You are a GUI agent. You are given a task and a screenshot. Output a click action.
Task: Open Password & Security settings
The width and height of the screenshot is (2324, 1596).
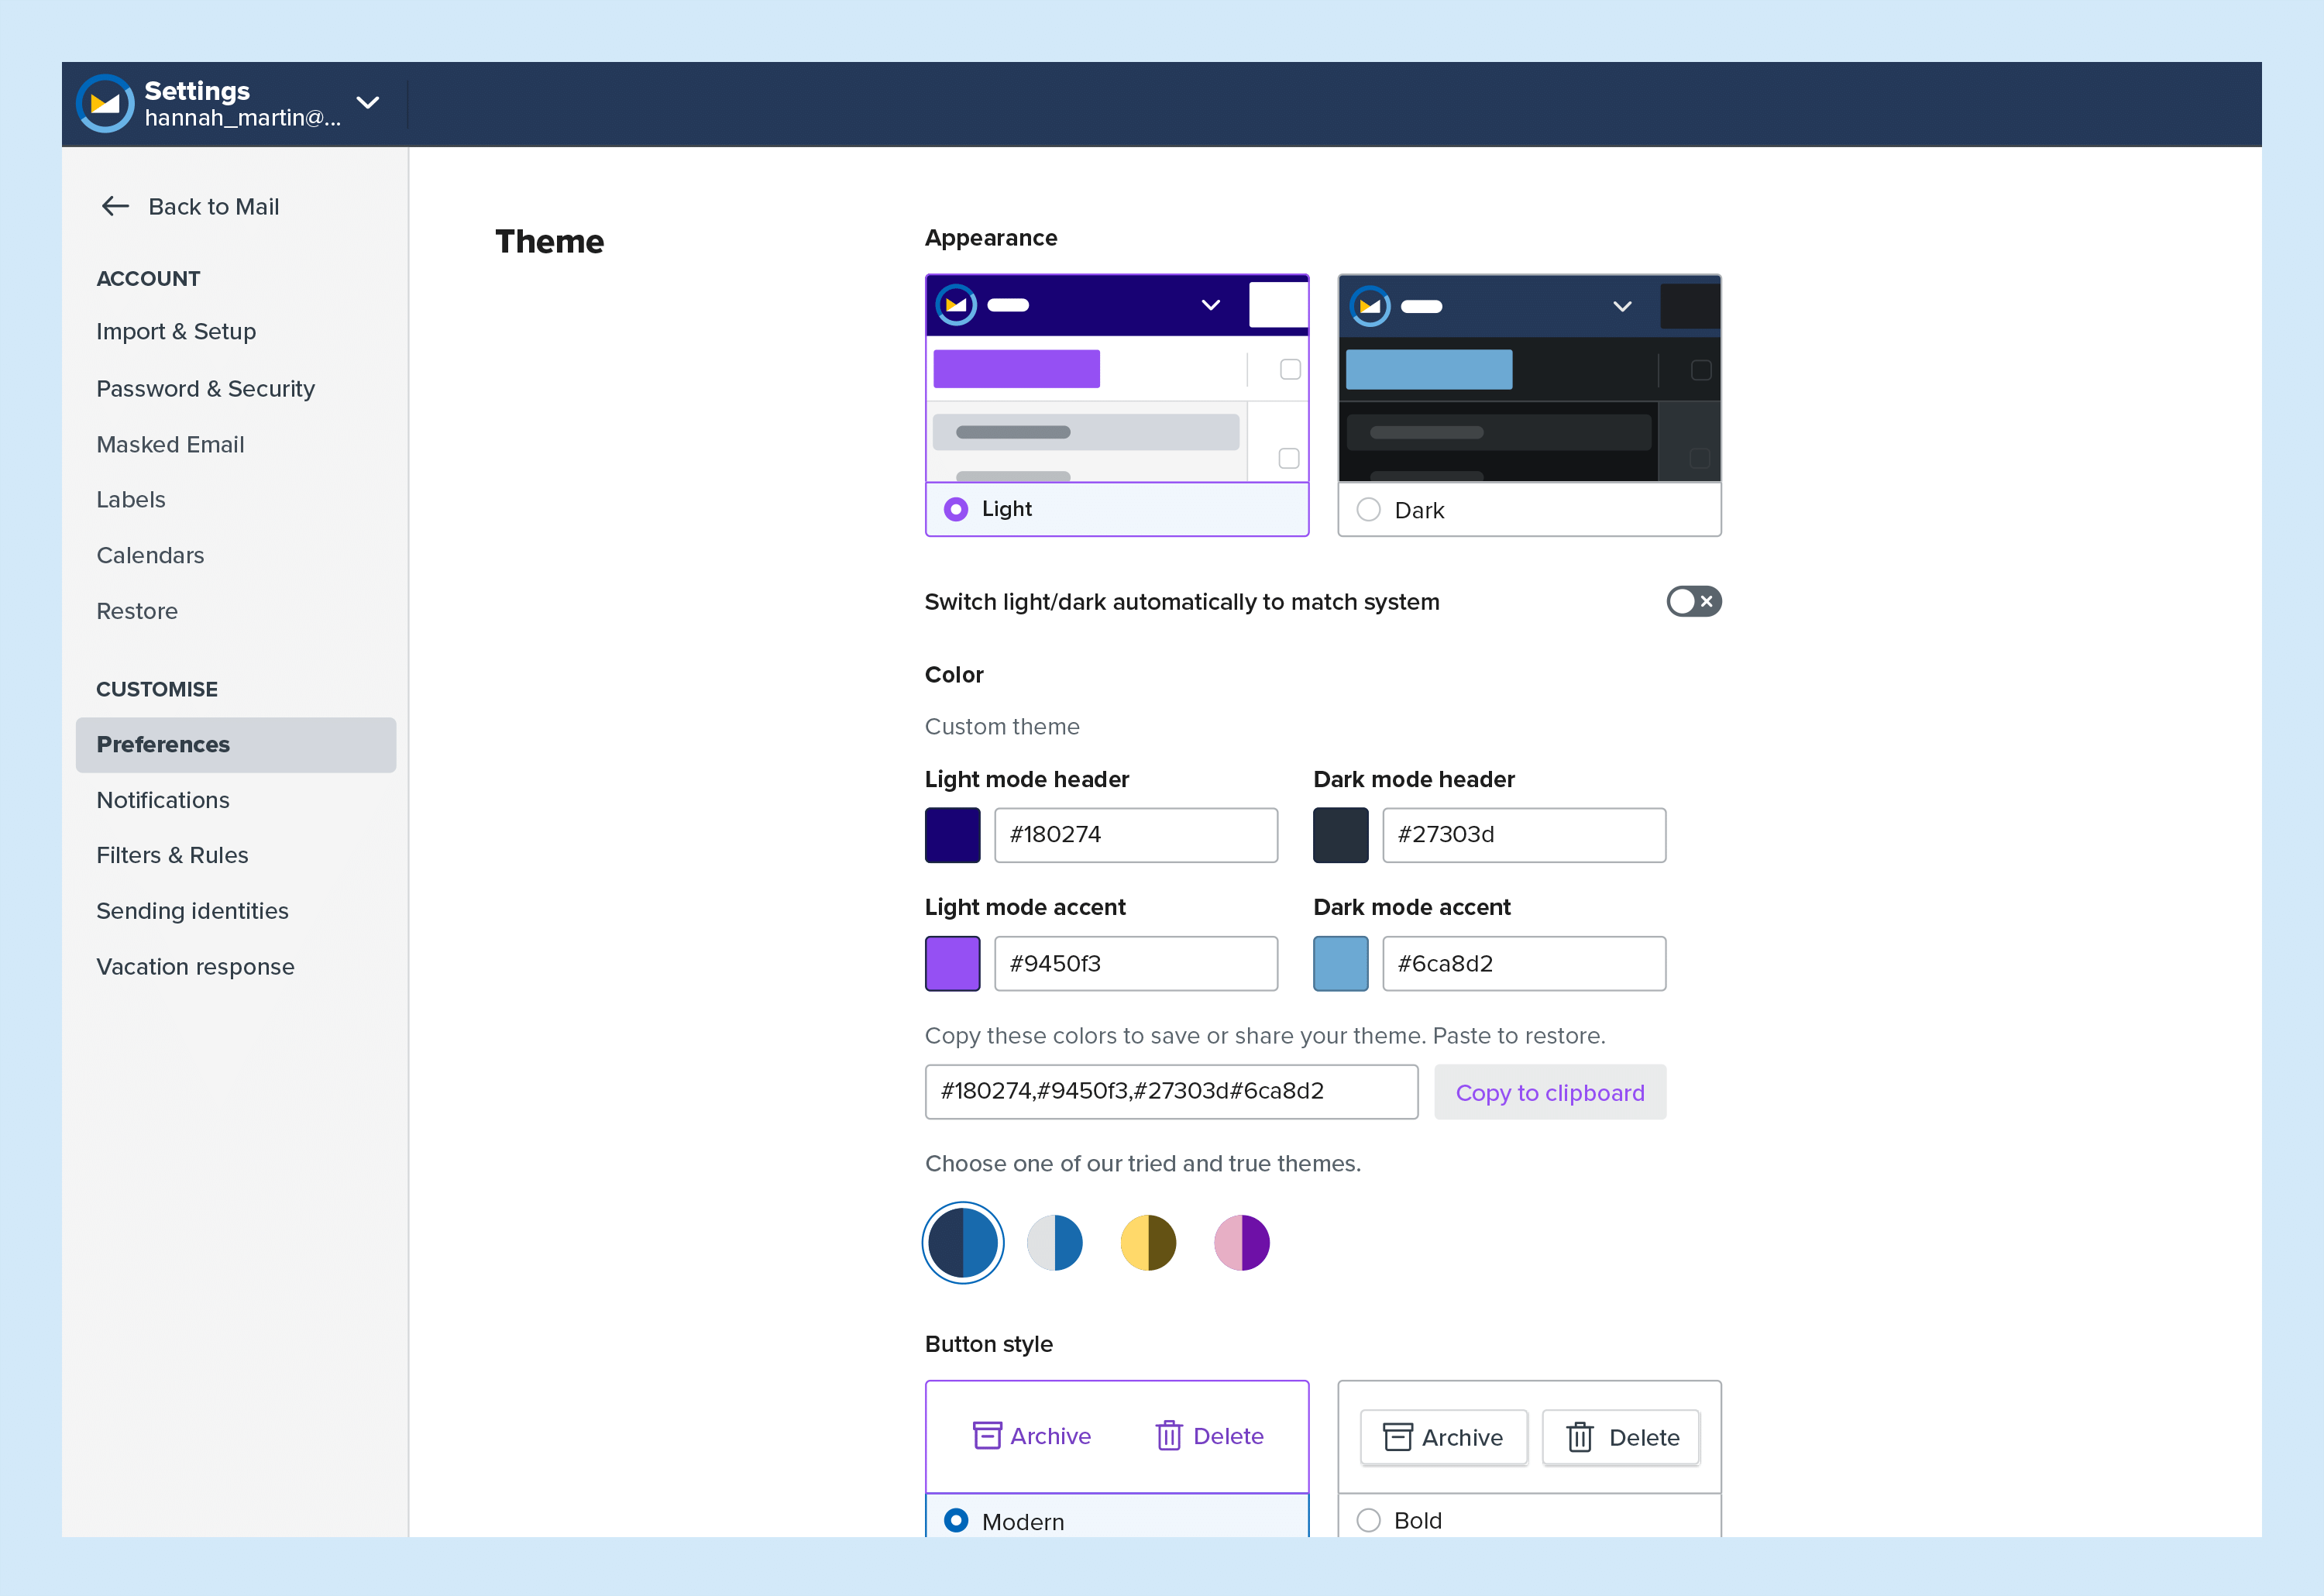coord(205,388)
